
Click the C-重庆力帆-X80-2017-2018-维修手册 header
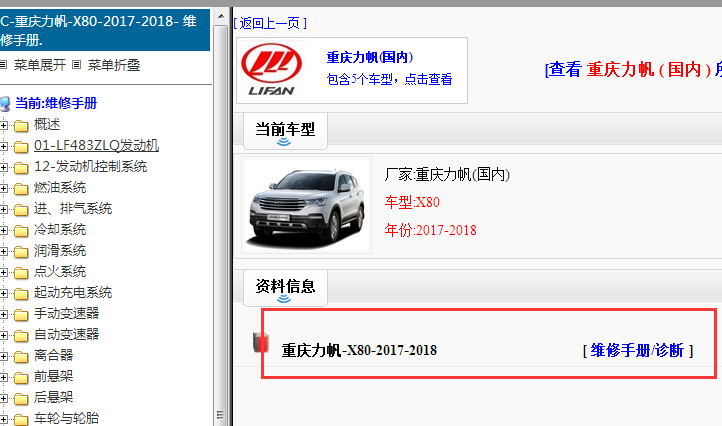pos(105,30)
